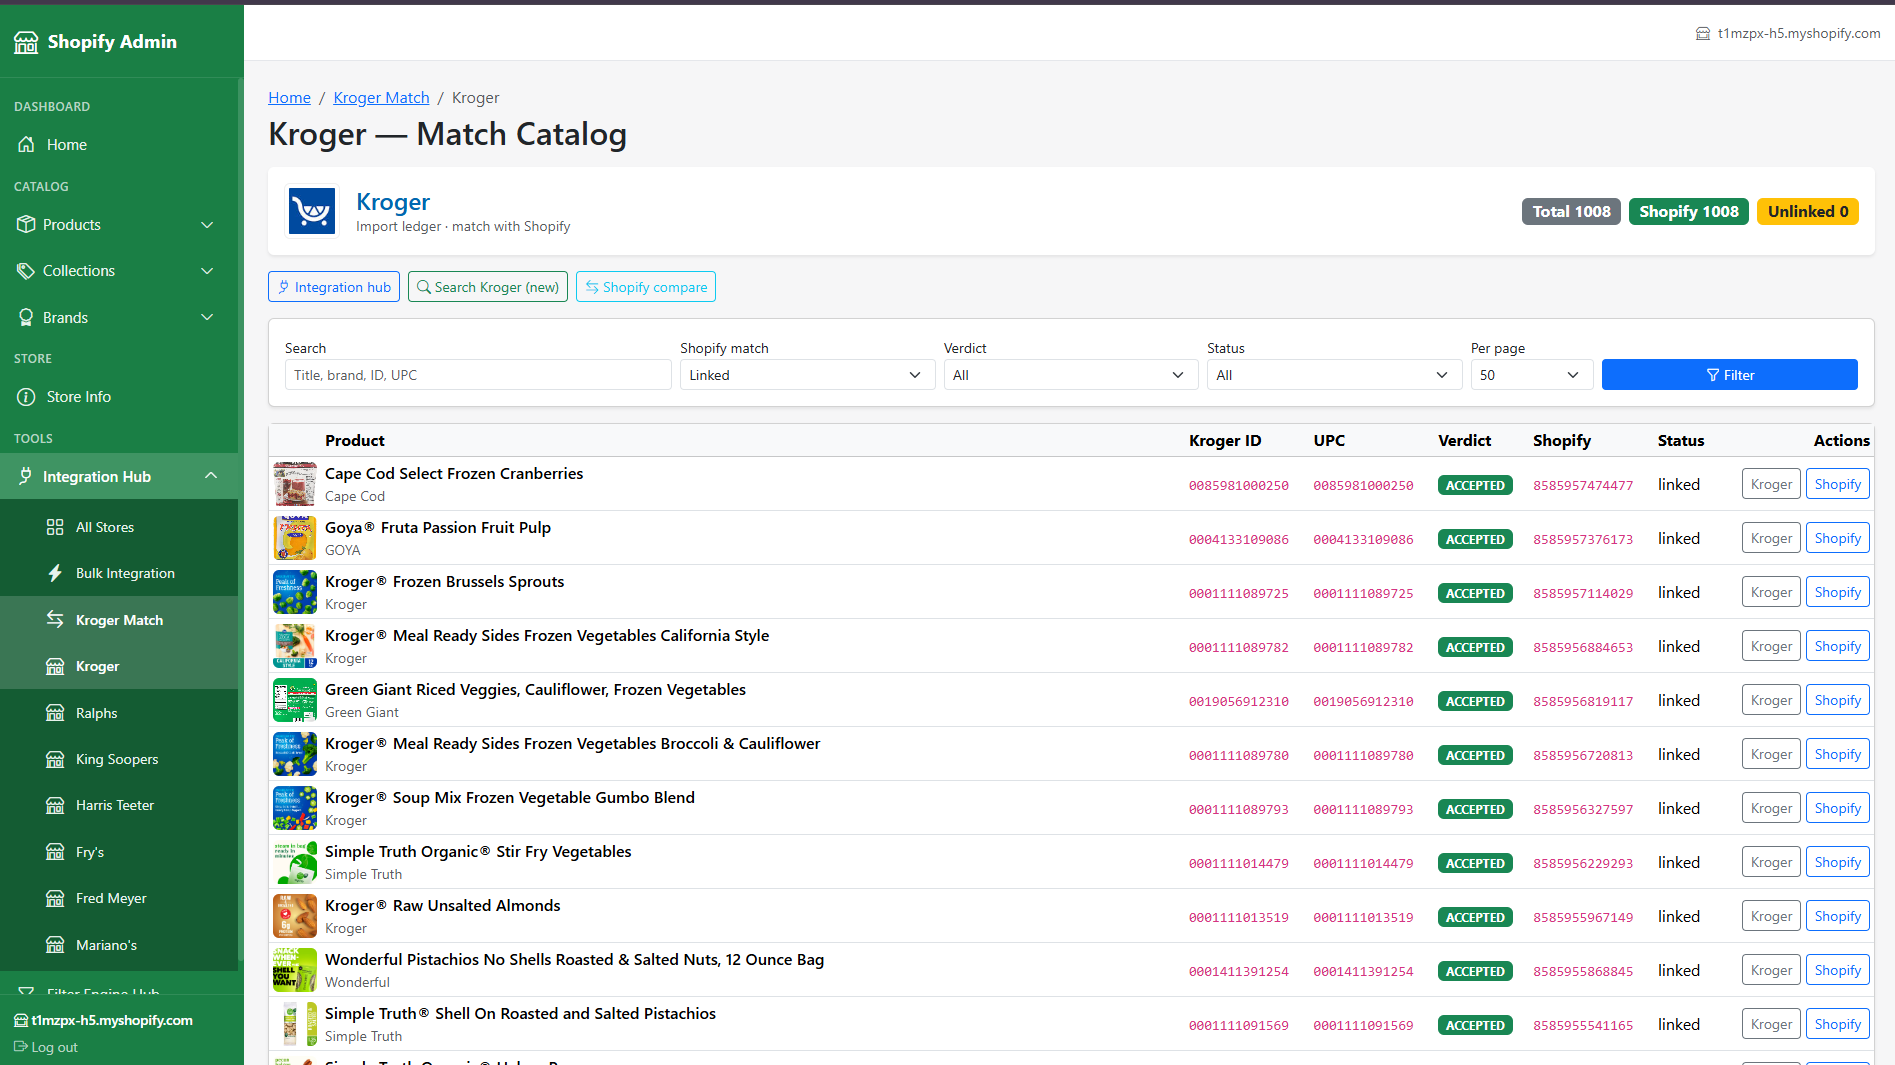Click the Collections tag icon
This screenshot has height=1065, width=1895.
click(26, 271)
